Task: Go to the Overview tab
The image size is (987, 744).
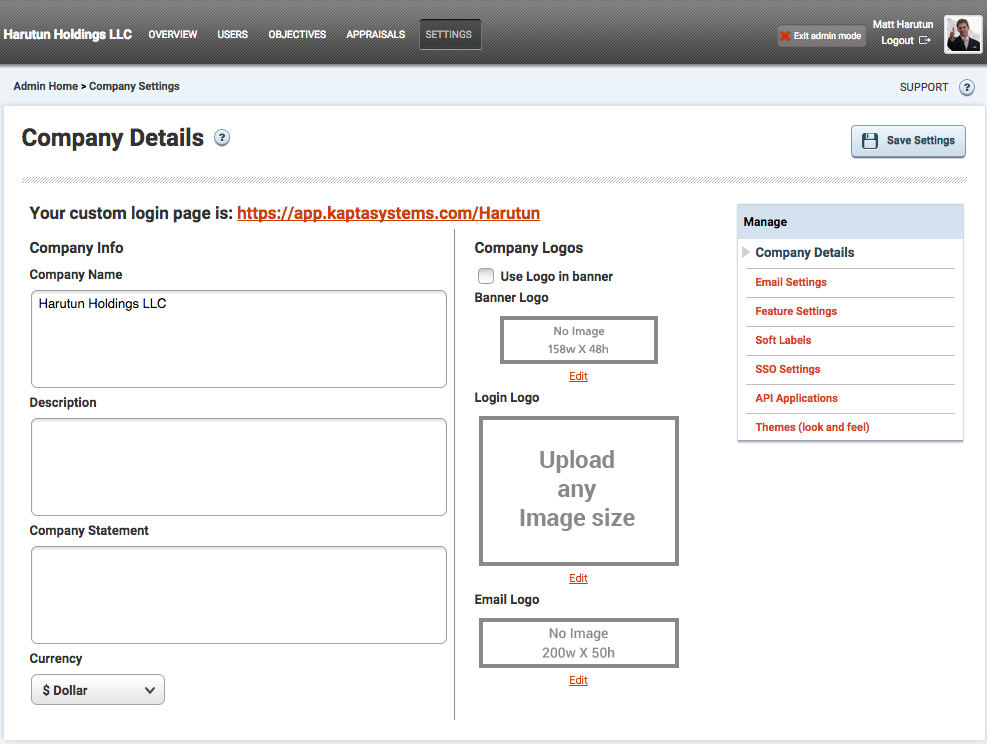Action: click(172, 35)
